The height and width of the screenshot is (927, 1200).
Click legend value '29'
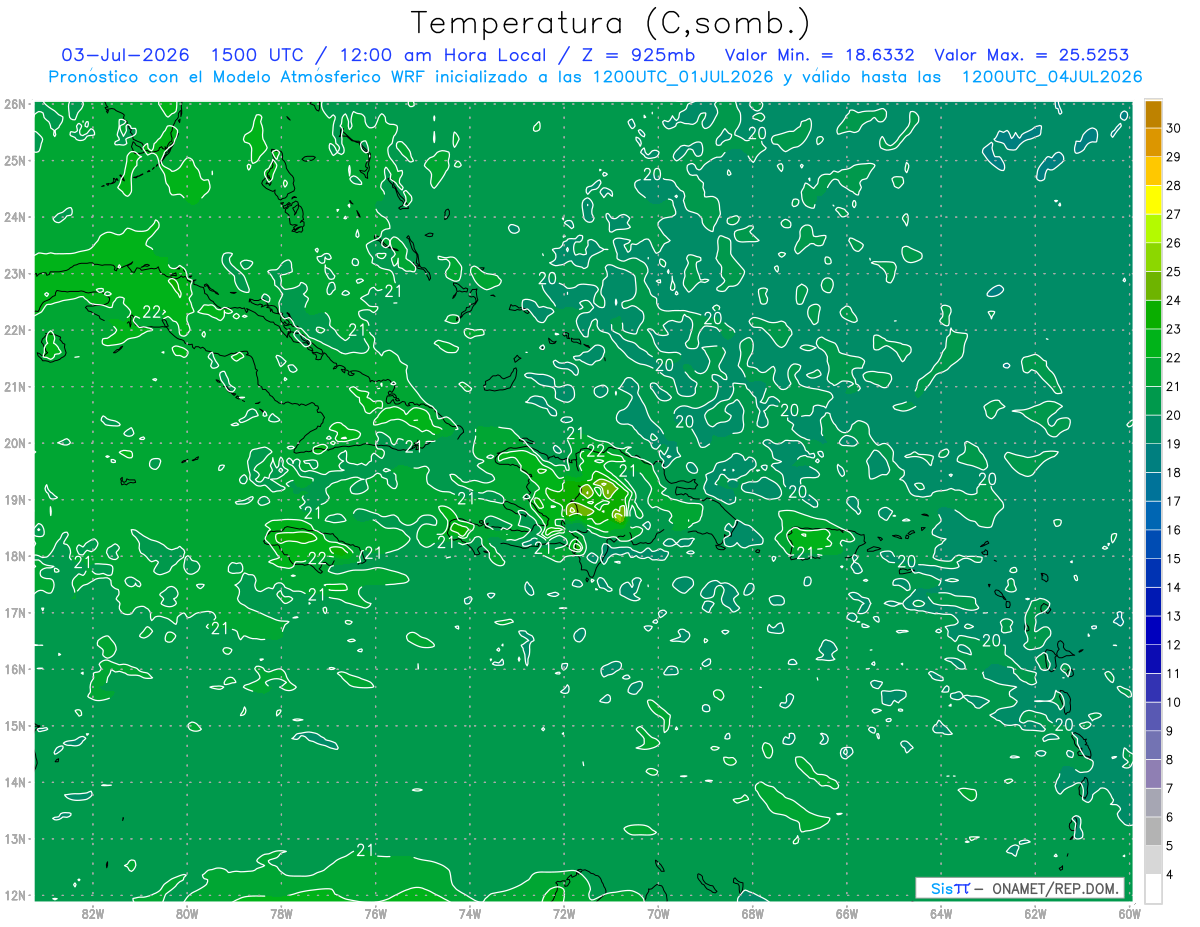1174,157
